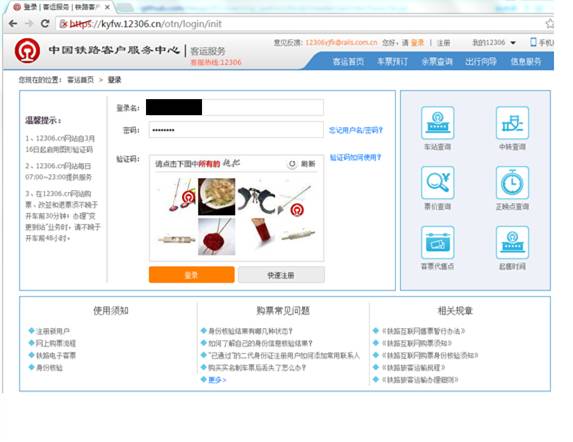This screenshot has width=573, height=442.
Task: Open the 票价查询 ticket price icon
Action: [x=437, y=183]
